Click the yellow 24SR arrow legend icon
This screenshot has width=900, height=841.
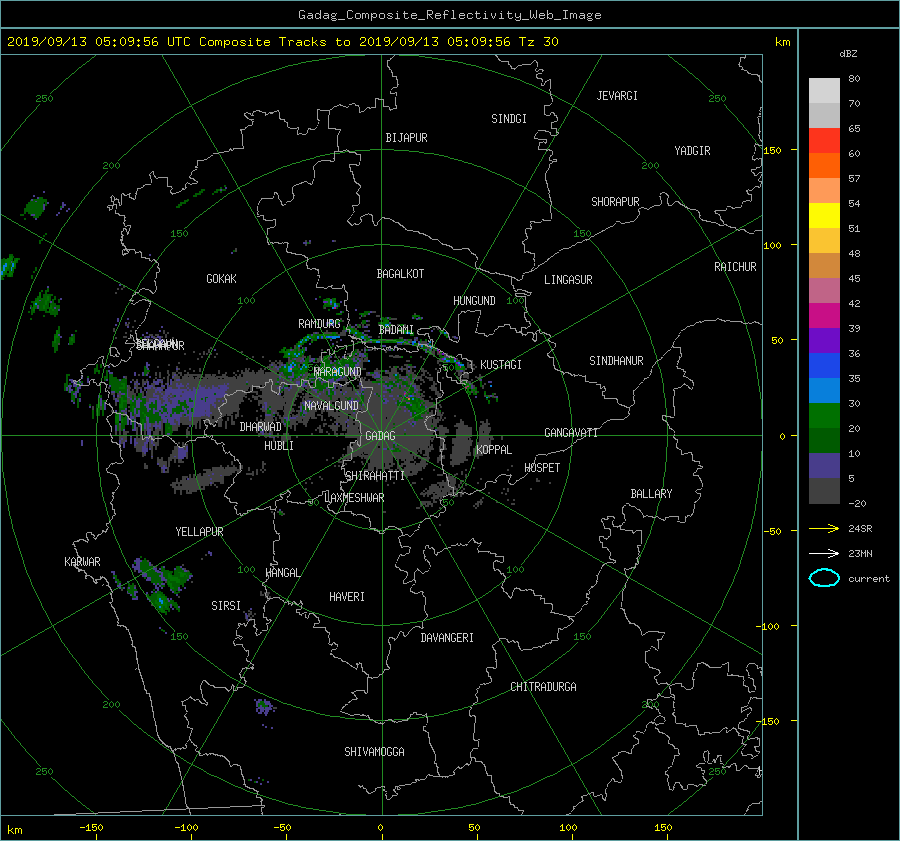(824, 528)
